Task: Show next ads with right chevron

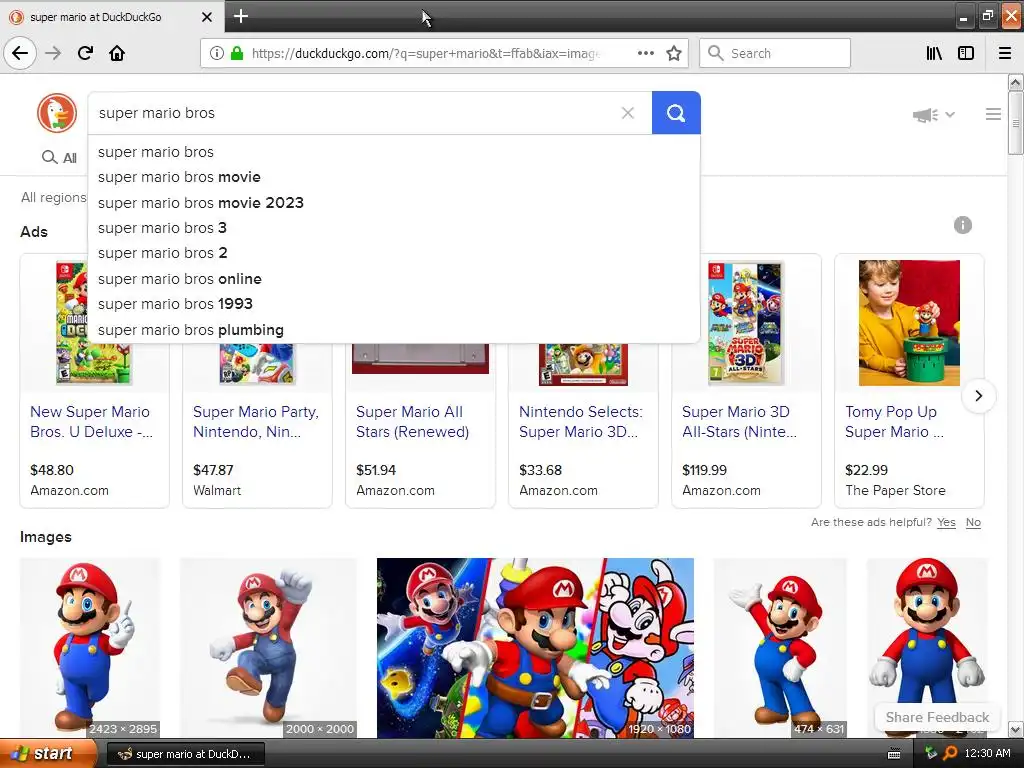Action: point(978,396)
